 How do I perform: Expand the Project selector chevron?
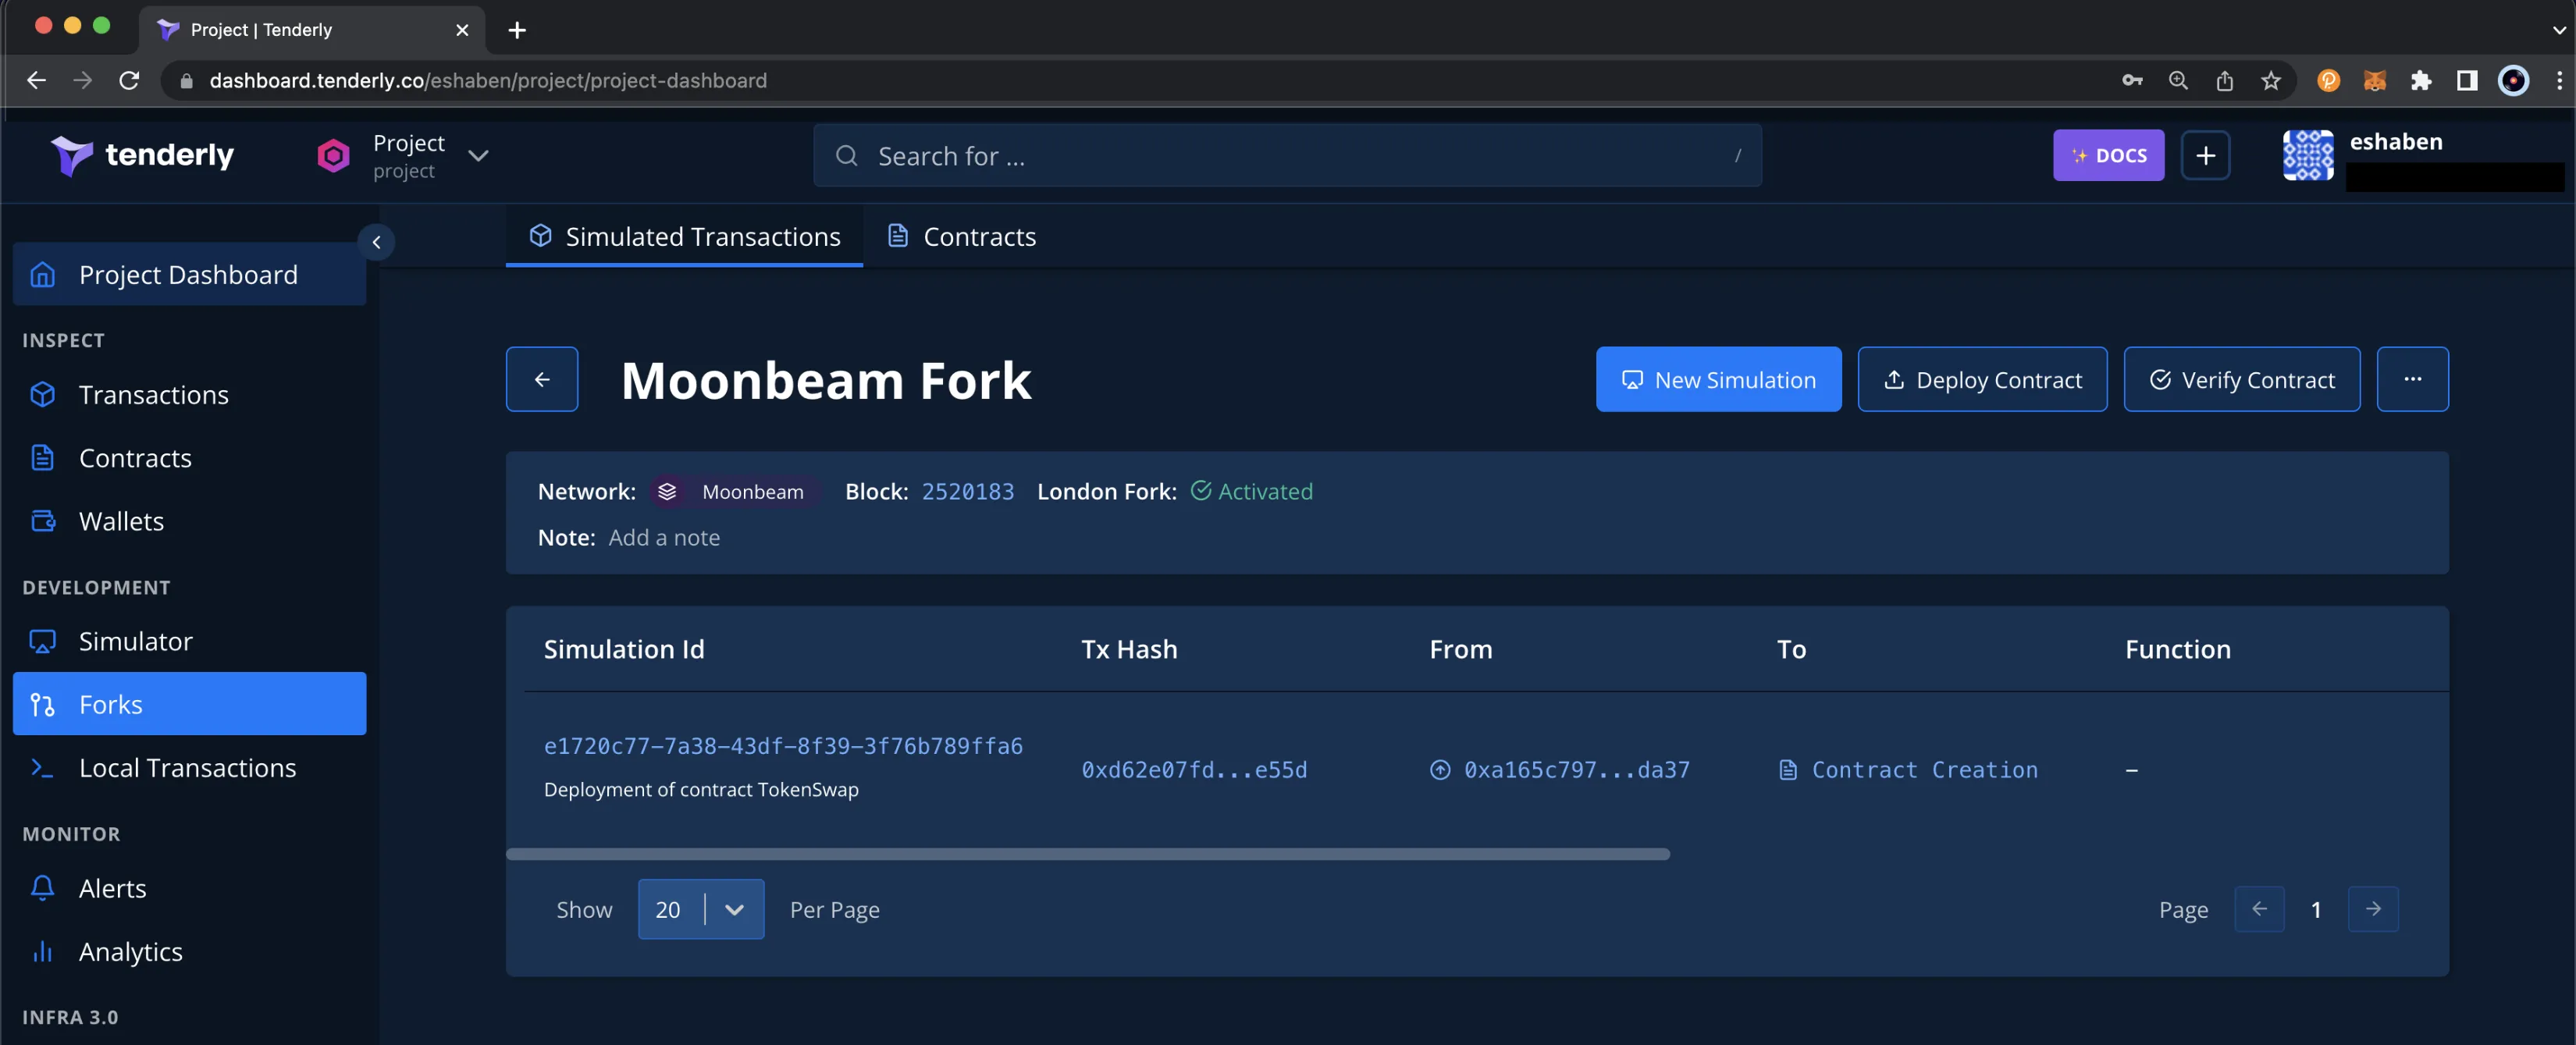click(x=478, y=155)
